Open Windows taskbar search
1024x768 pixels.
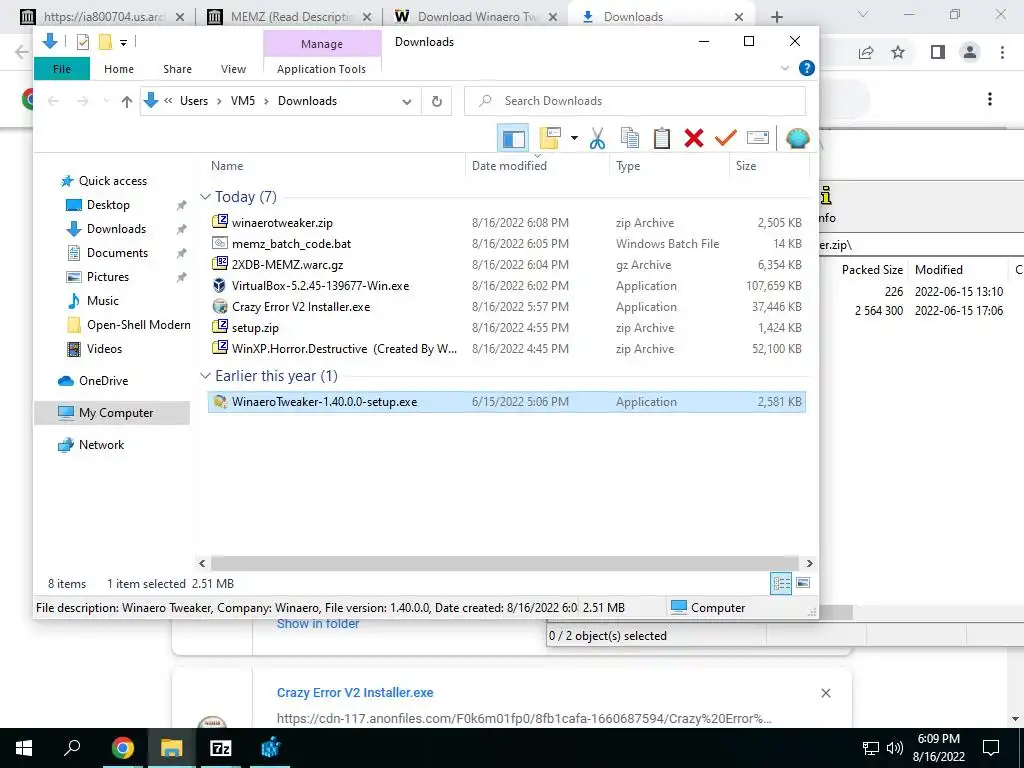pyautogui.click(x=72, y=748)
